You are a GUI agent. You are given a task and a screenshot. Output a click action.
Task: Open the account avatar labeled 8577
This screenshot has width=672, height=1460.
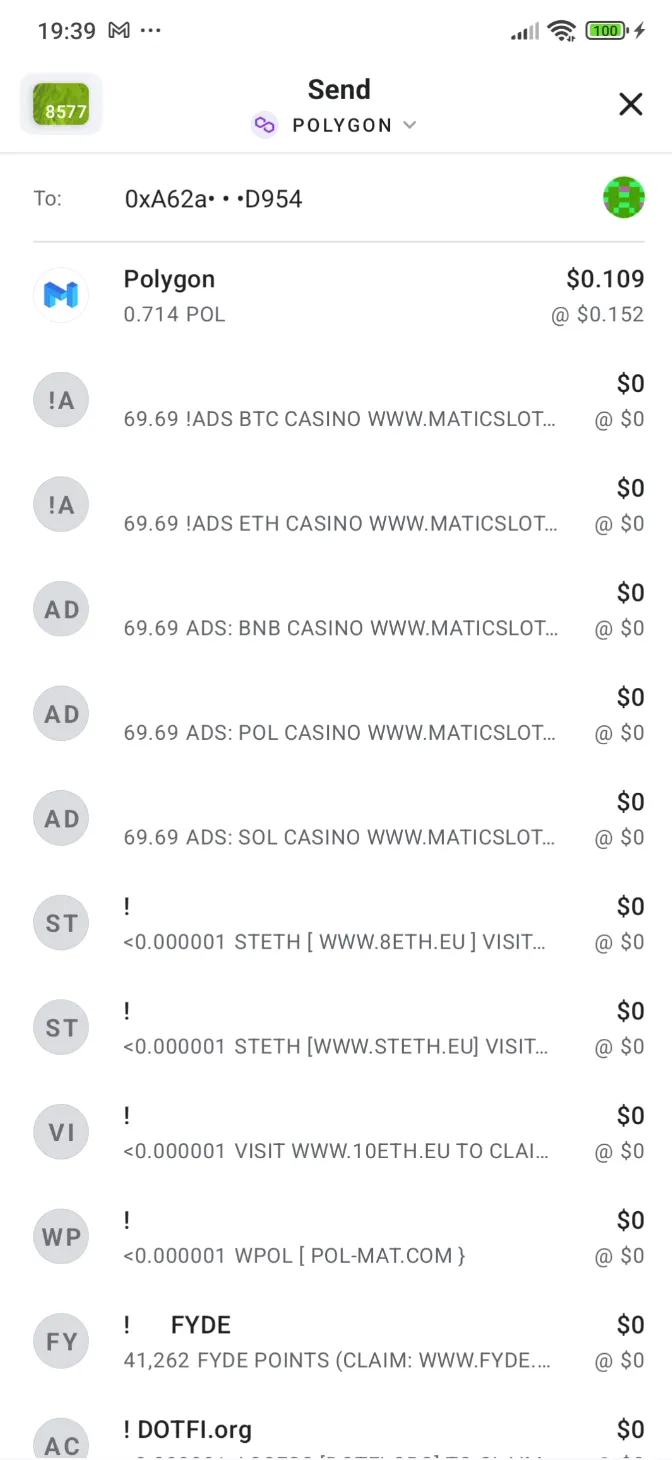[61, 103]
